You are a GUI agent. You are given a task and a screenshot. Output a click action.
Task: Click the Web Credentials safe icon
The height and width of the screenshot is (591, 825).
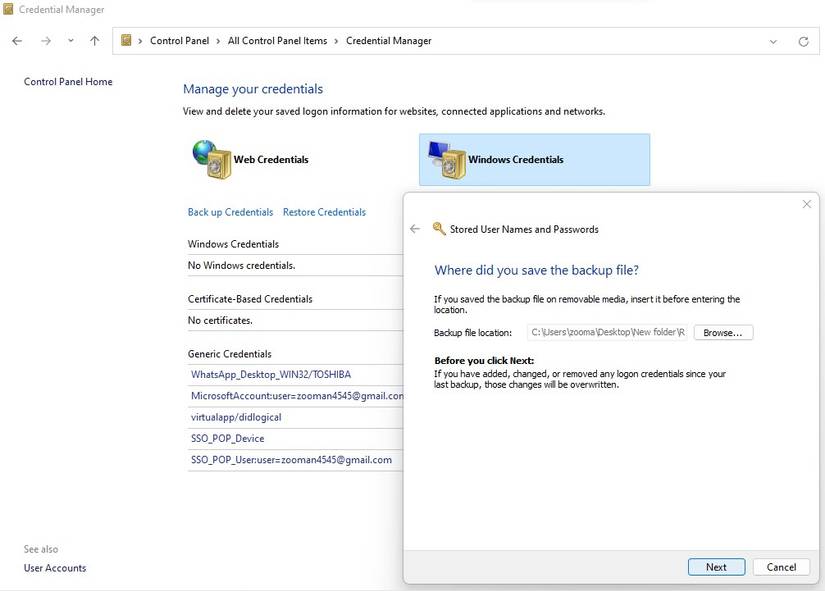pyautogui.click(x=211, y=159)
